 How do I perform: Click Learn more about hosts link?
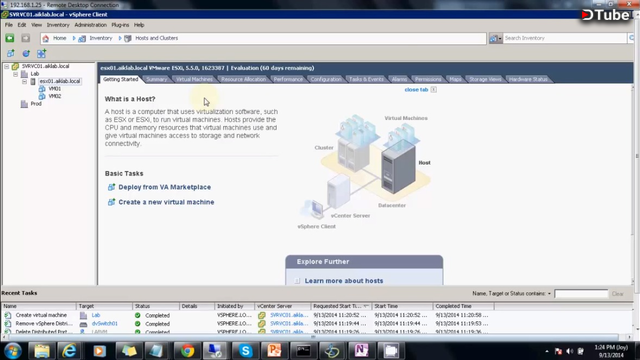coord(344,281)
